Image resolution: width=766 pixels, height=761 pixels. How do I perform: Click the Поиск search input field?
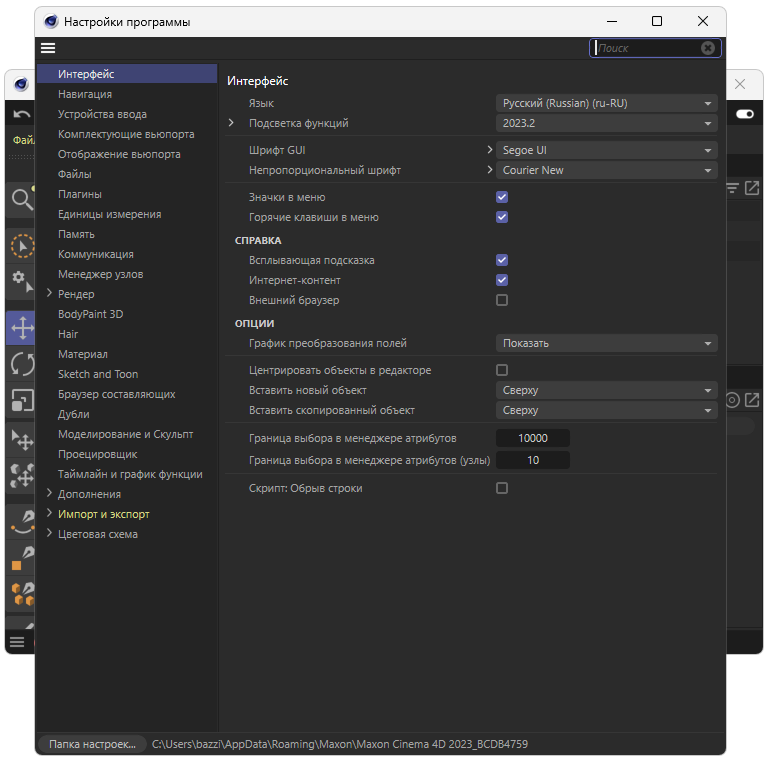point(645,48)
